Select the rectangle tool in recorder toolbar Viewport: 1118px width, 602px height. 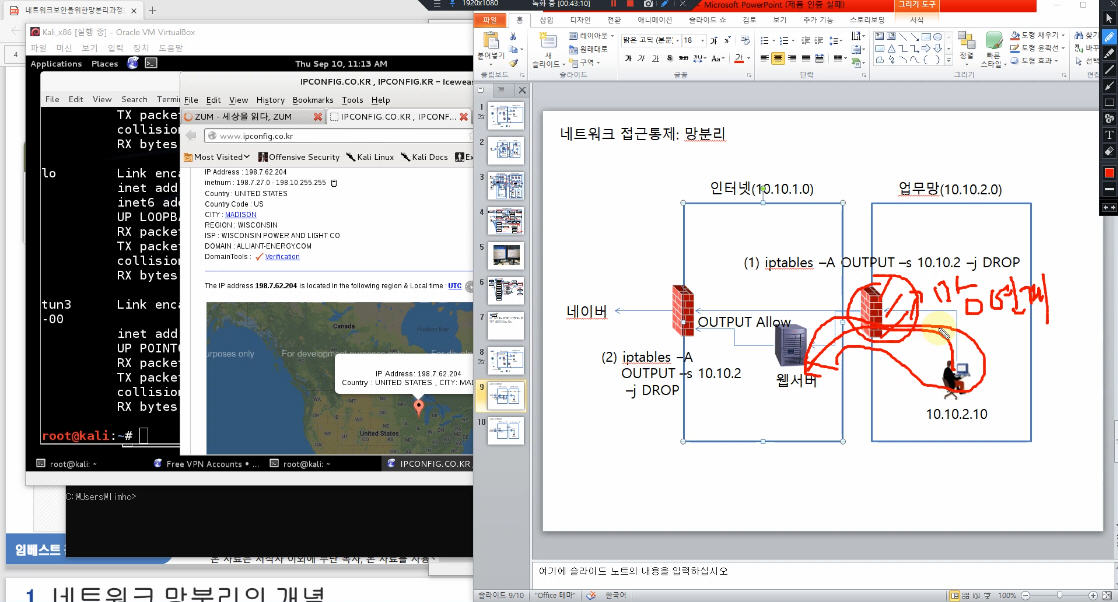coord(1109,103)
